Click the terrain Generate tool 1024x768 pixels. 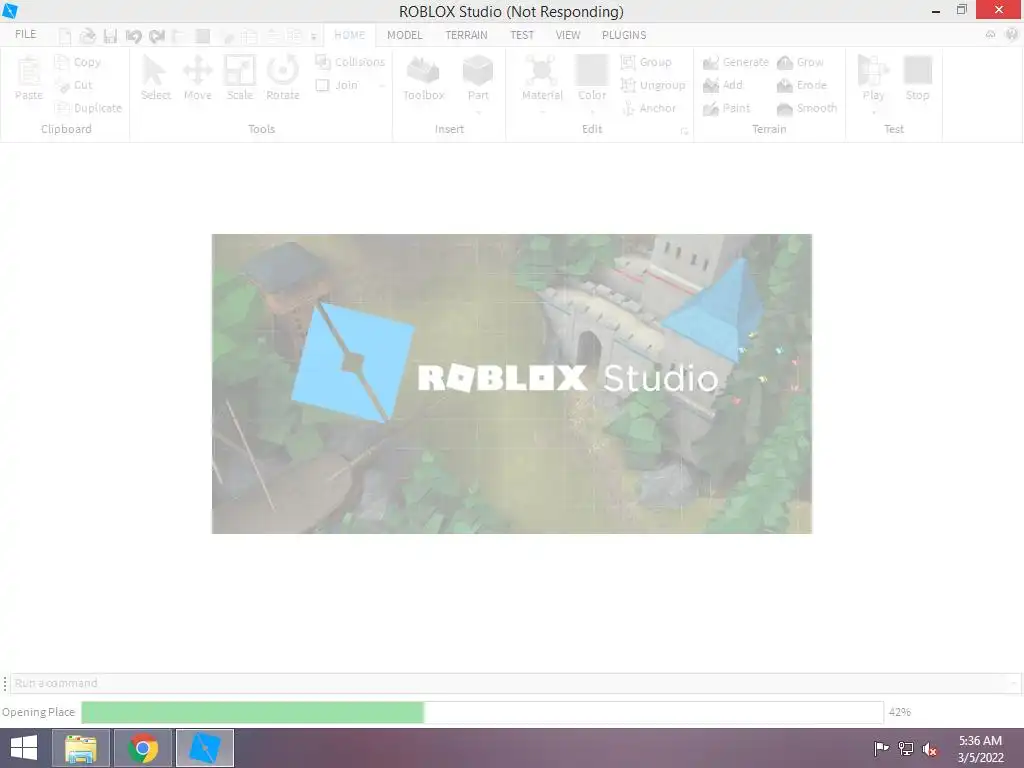pyautogui.click(x=736, y=62)
